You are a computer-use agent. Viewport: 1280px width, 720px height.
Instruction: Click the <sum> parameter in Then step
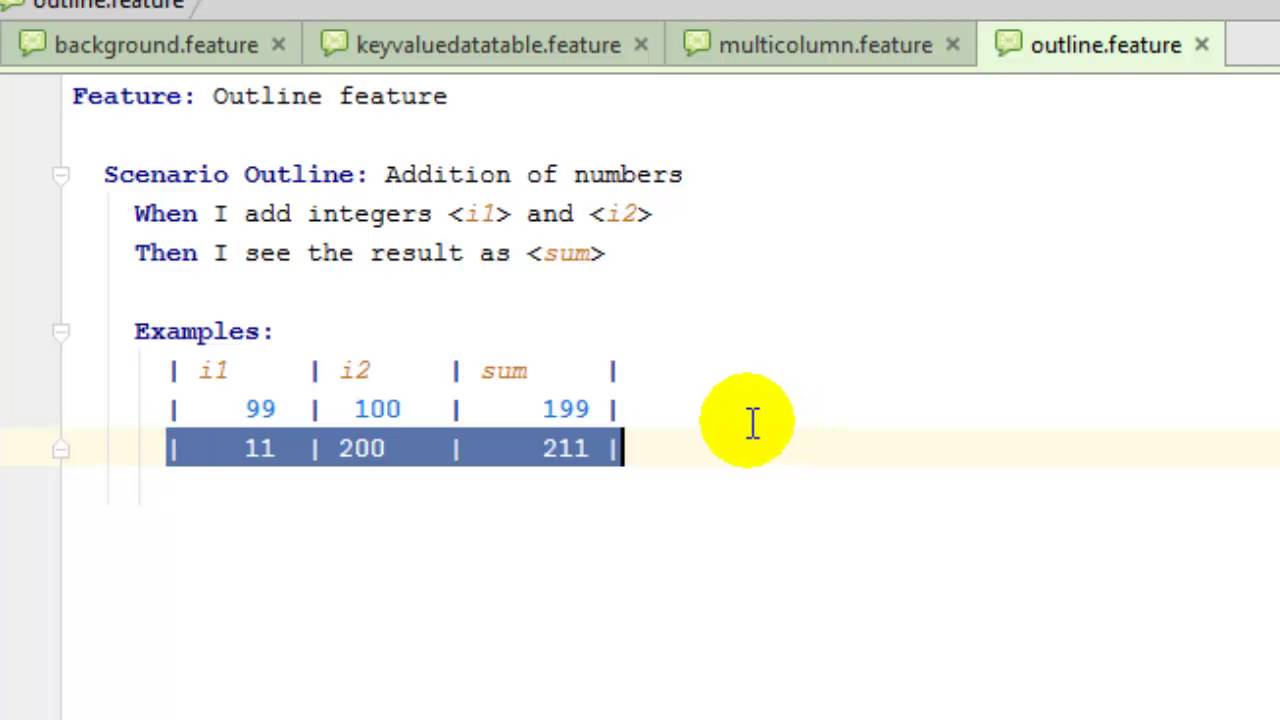[565, 253]
